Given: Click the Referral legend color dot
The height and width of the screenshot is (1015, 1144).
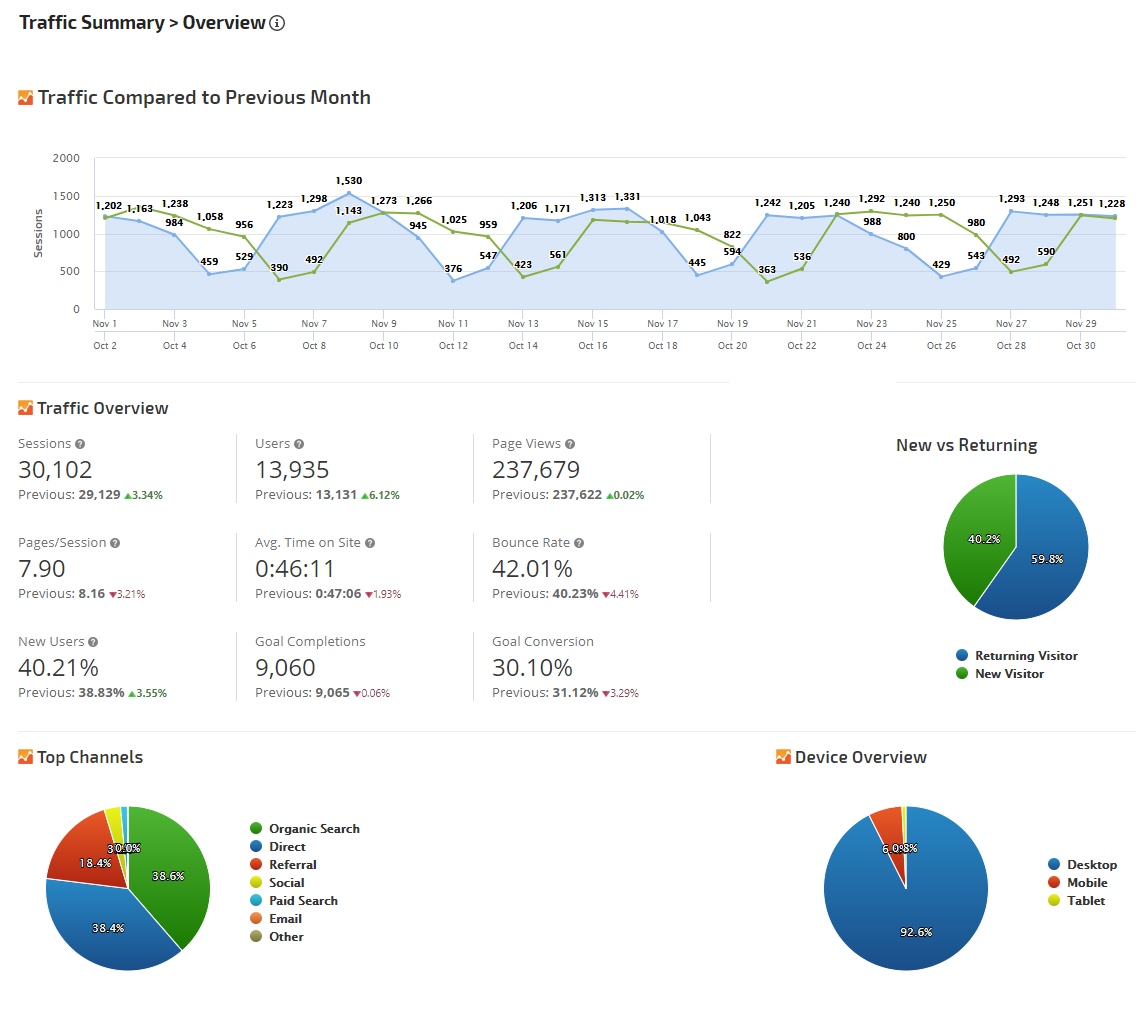Looking at the screenshot, I should [257, 865].
